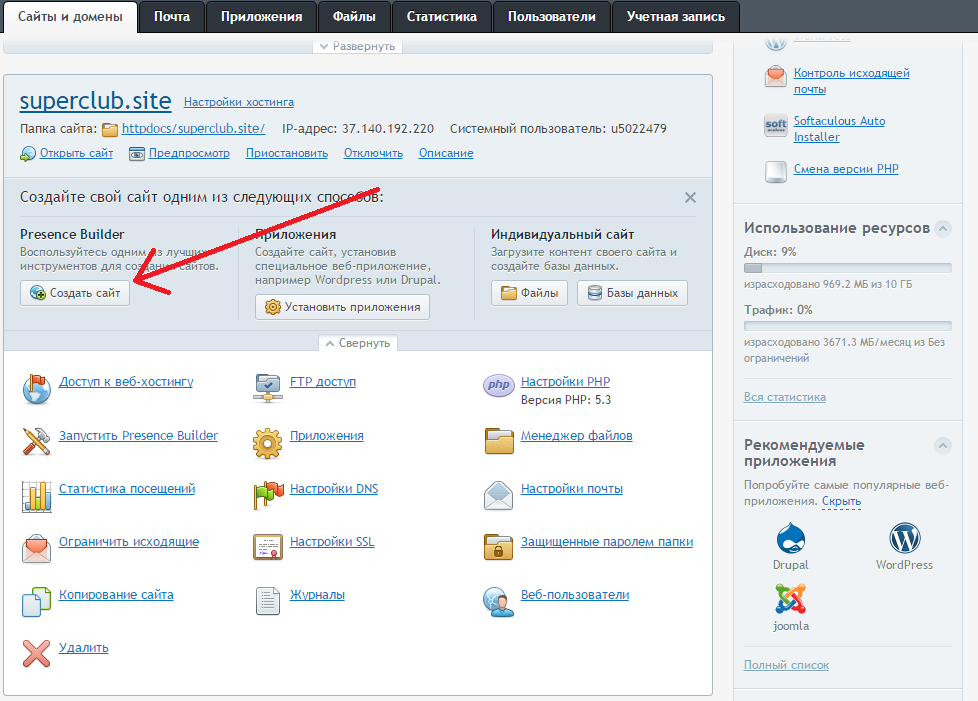
Task: Click the Установить приложения button
Action: (x=342, y=307)
